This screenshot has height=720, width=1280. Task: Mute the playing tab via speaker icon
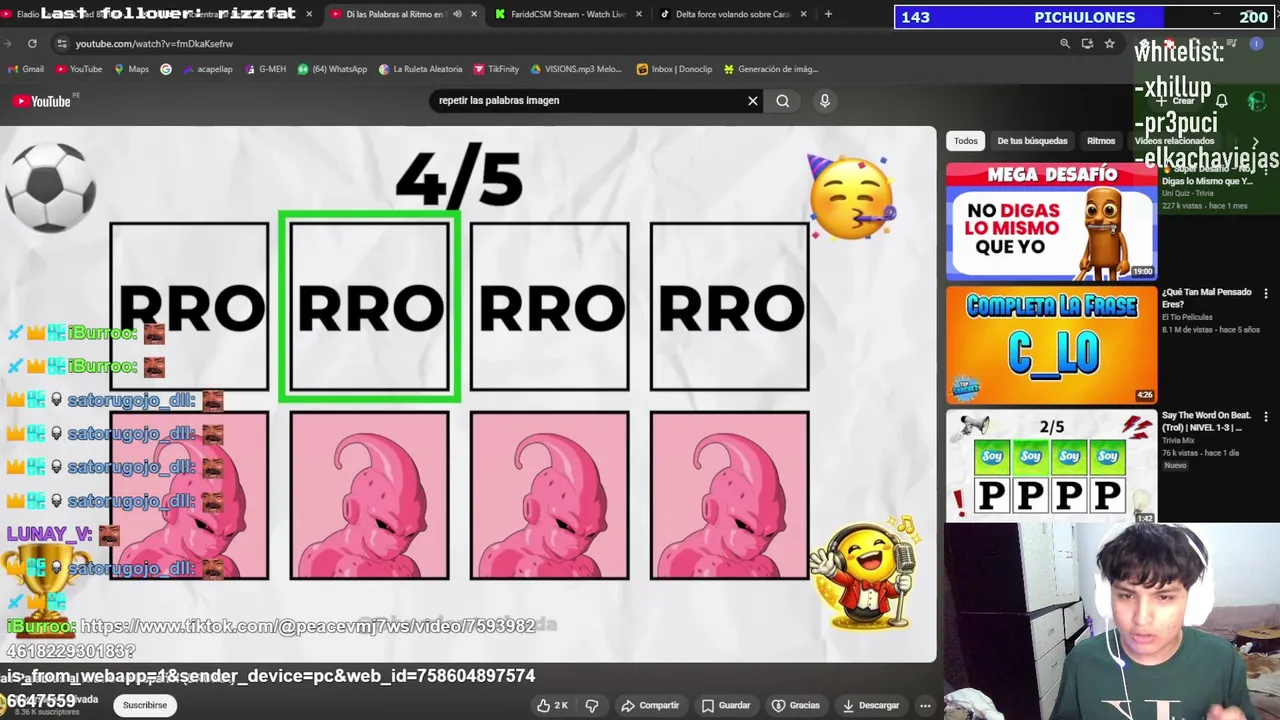457,14
